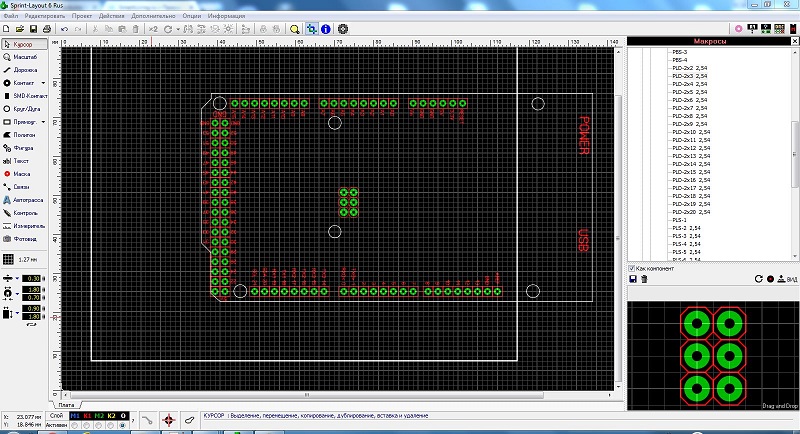
Task: Expand the Прямоуг. shape dropdown arrow
Action: pyautogui.click(x=45, y=121)
